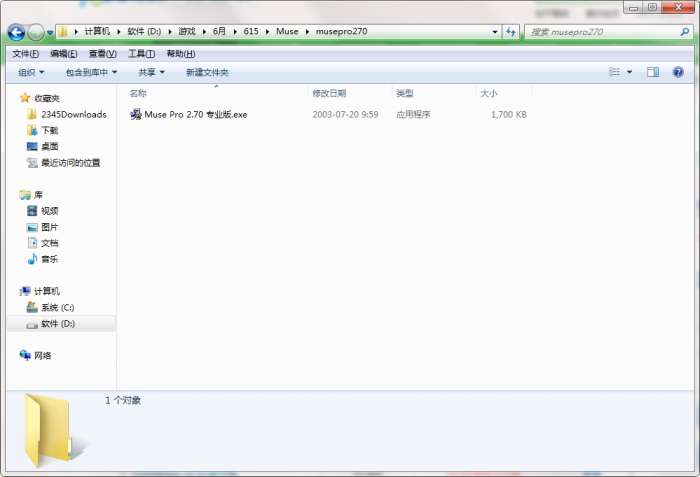Open 软件 (D:) in the navigation pane
This screenshot has height=477, width=700.
coord(58,323)
